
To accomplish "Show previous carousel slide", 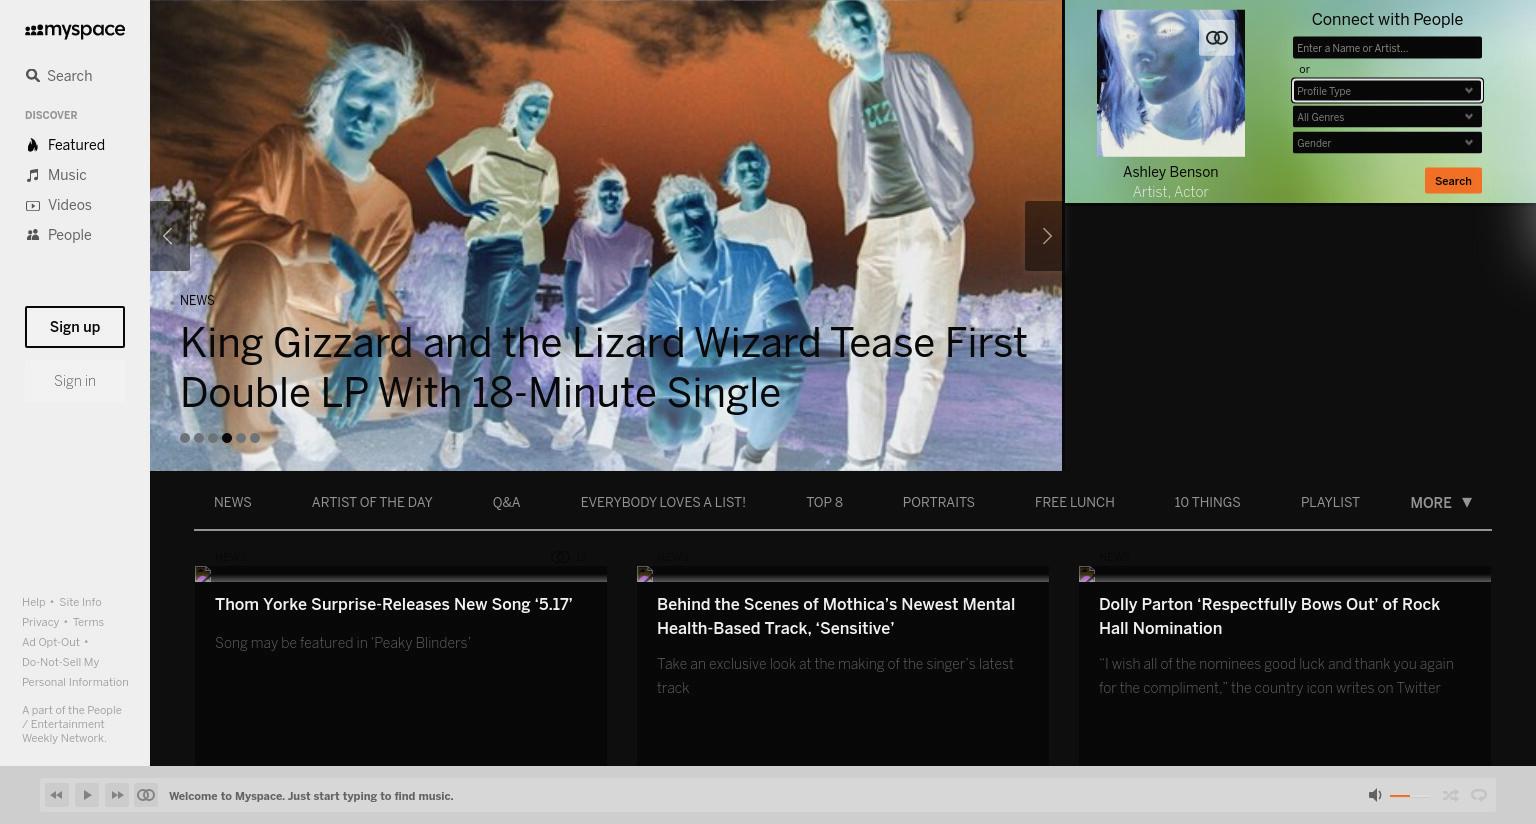I will [x=170, y=236].
